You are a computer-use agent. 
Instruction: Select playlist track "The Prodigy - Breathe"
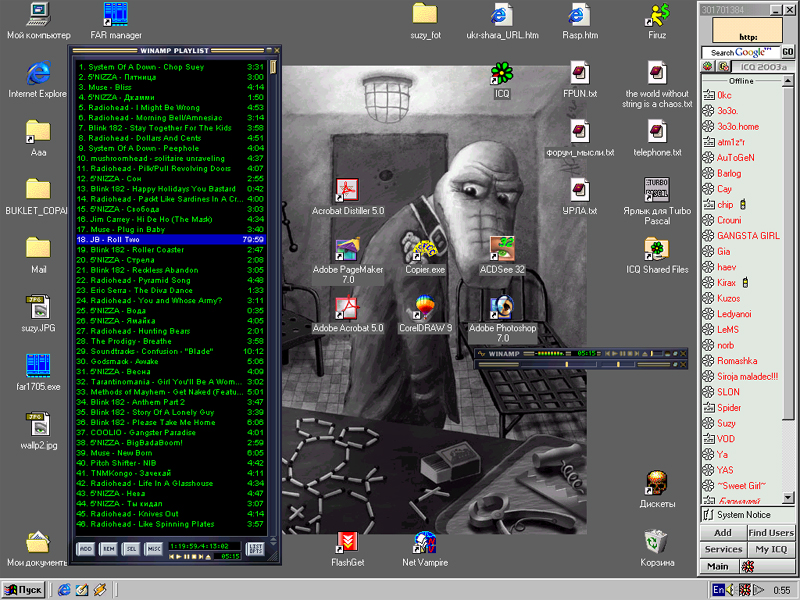click(171, 341)
